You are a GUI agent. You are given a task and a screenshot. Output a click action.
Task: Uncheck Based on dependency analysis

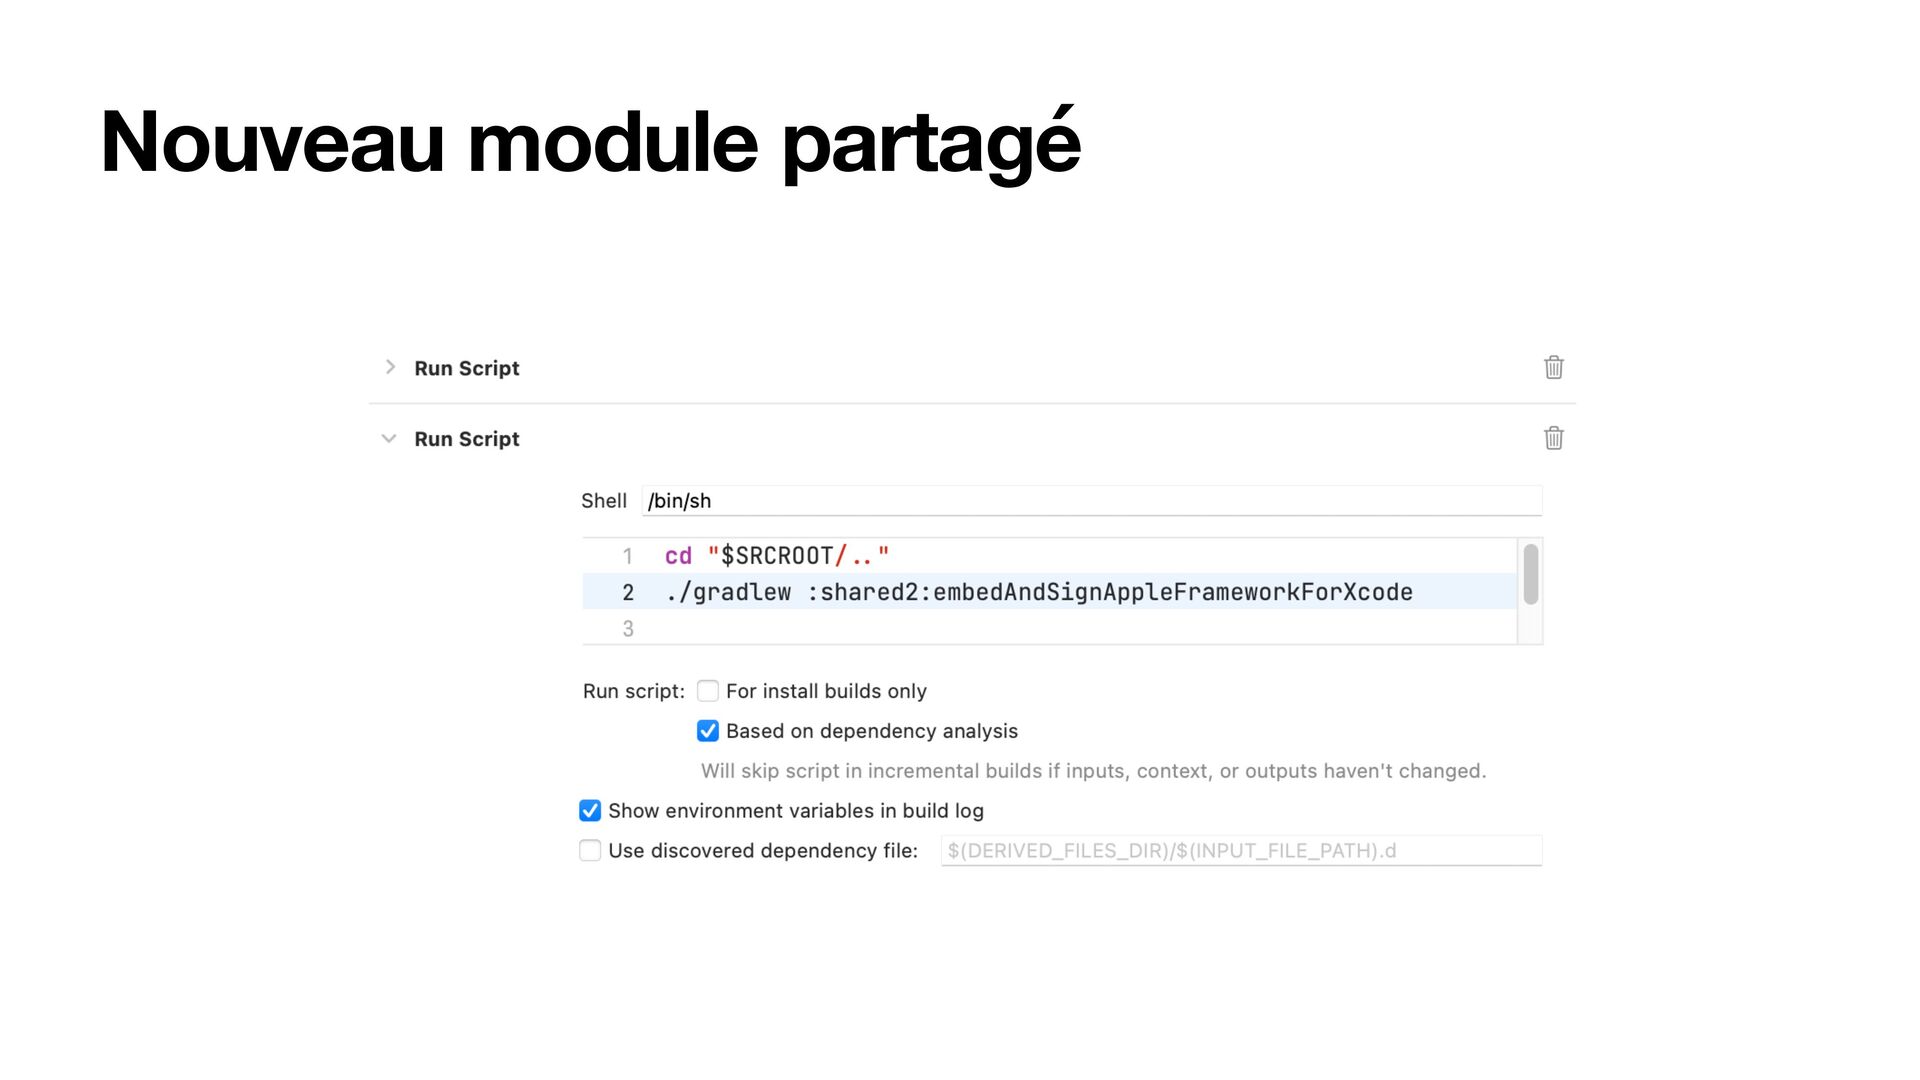[x=708, y=731]
